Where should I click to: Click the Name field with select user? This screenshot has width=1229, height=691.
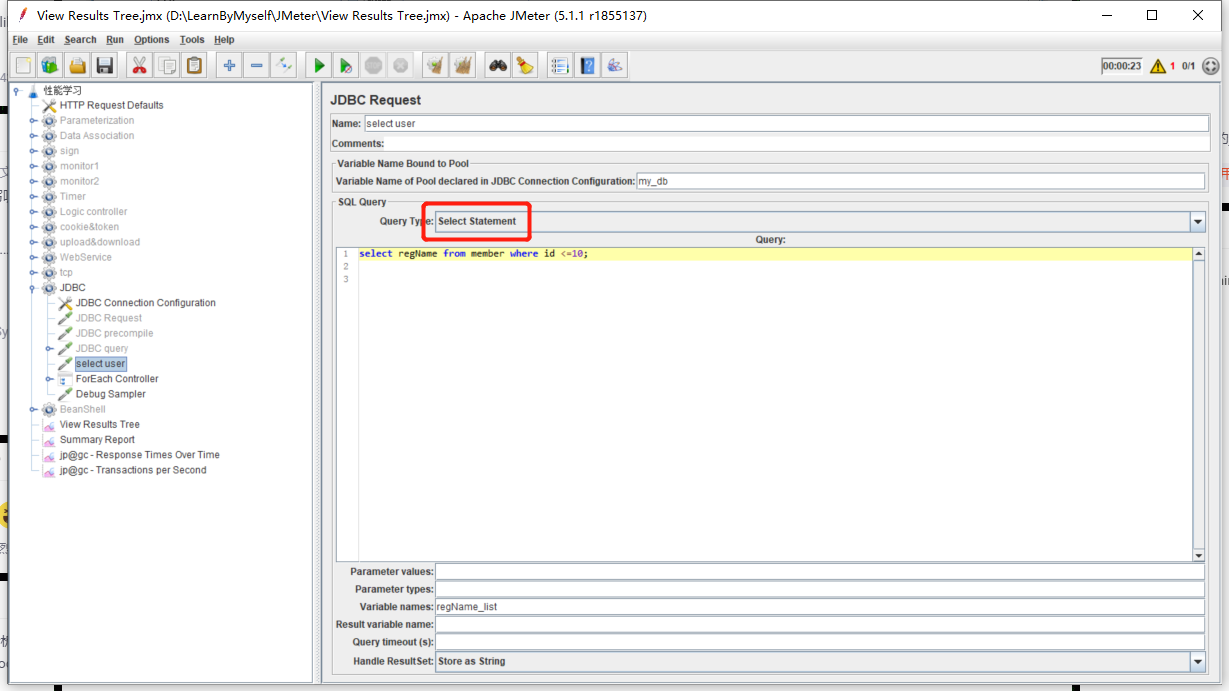[786, 123]
